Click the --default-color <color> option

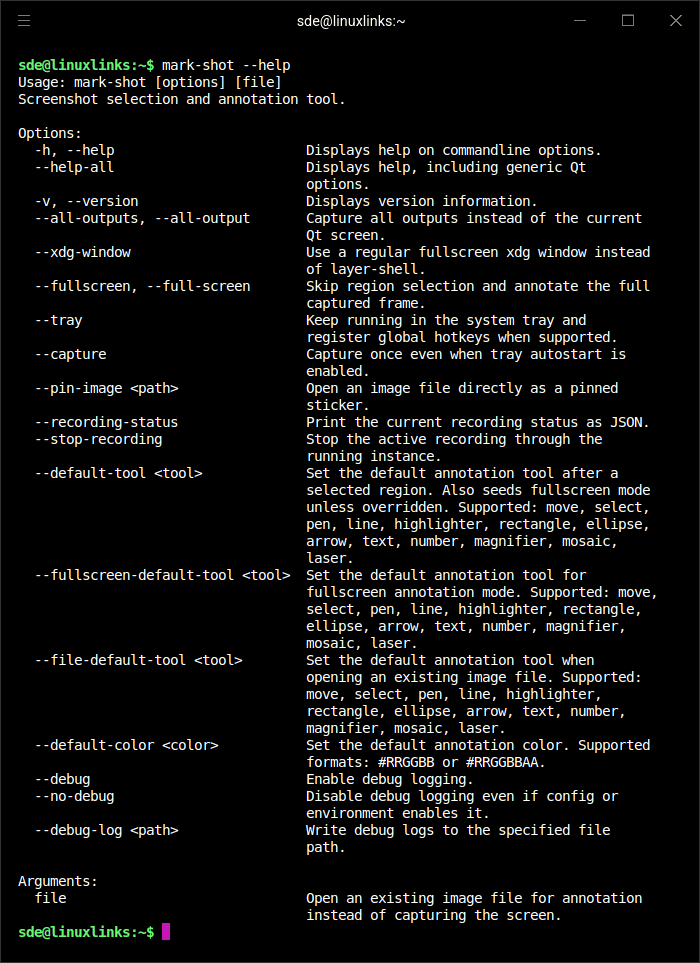click(x=126, y=745)
